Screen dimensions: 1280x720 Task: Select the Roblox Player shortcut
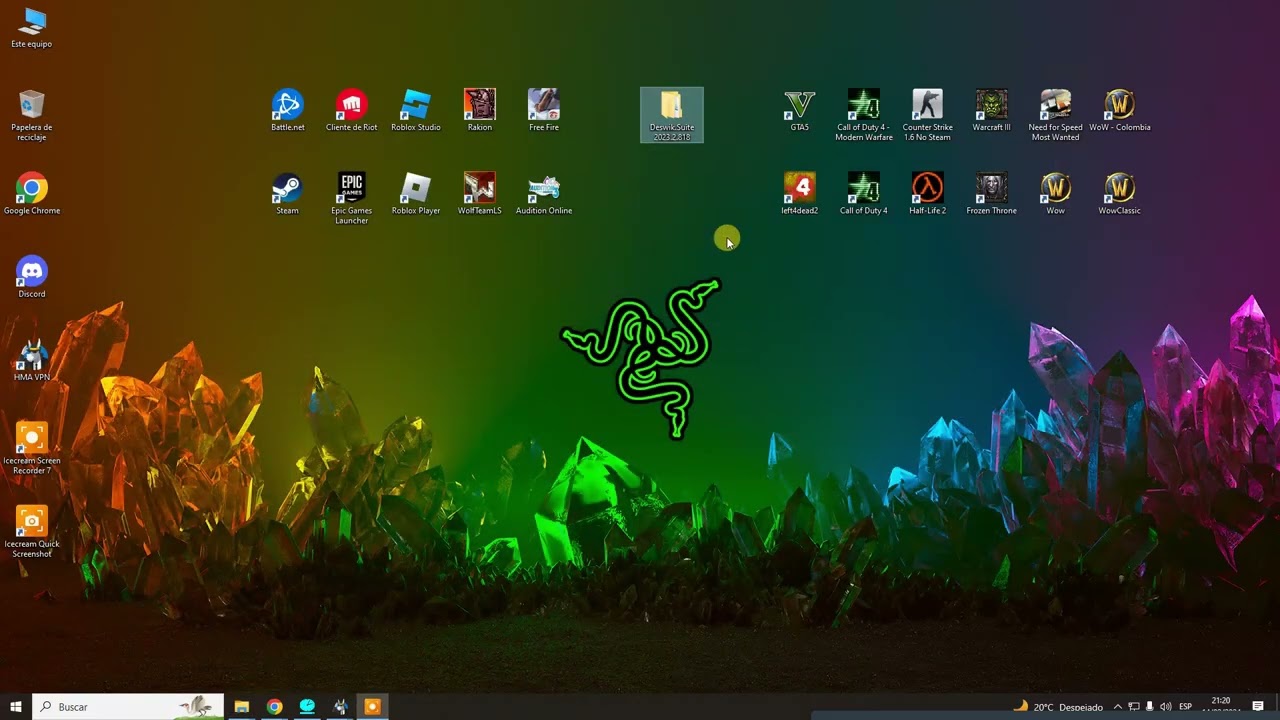pos(416,194)
